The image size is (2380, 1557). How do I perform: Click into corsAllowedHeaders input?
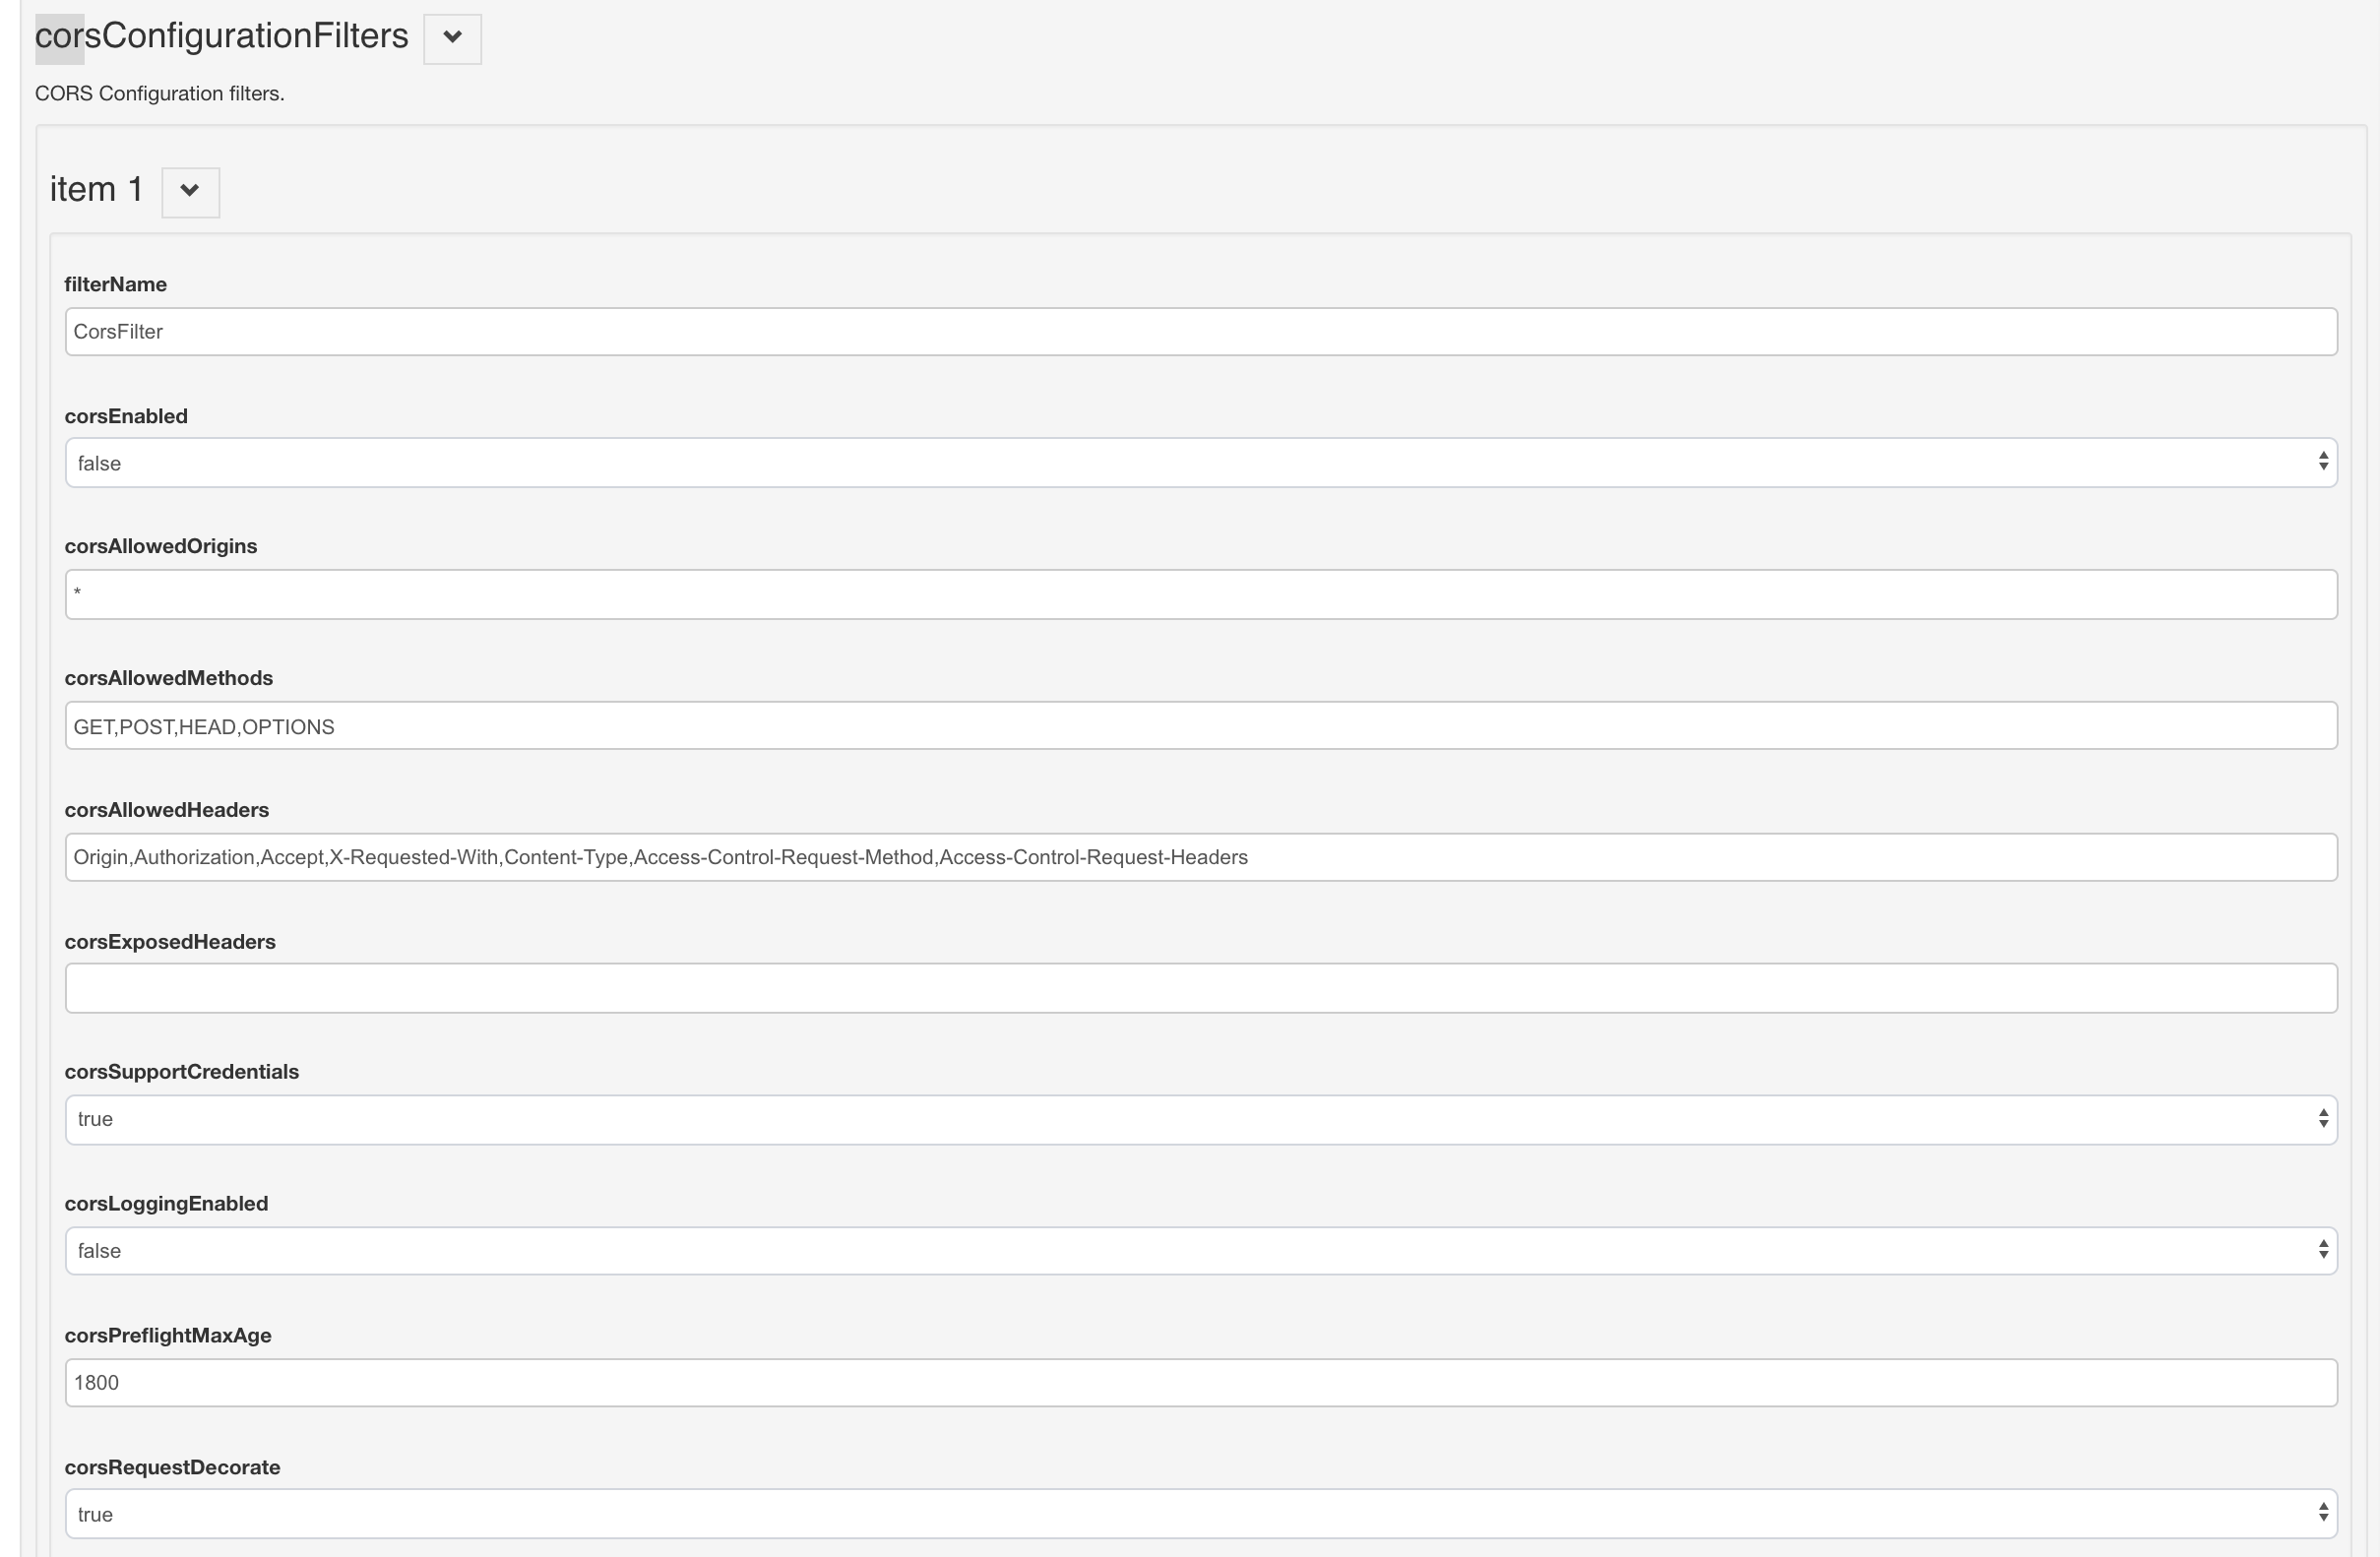1200,857
